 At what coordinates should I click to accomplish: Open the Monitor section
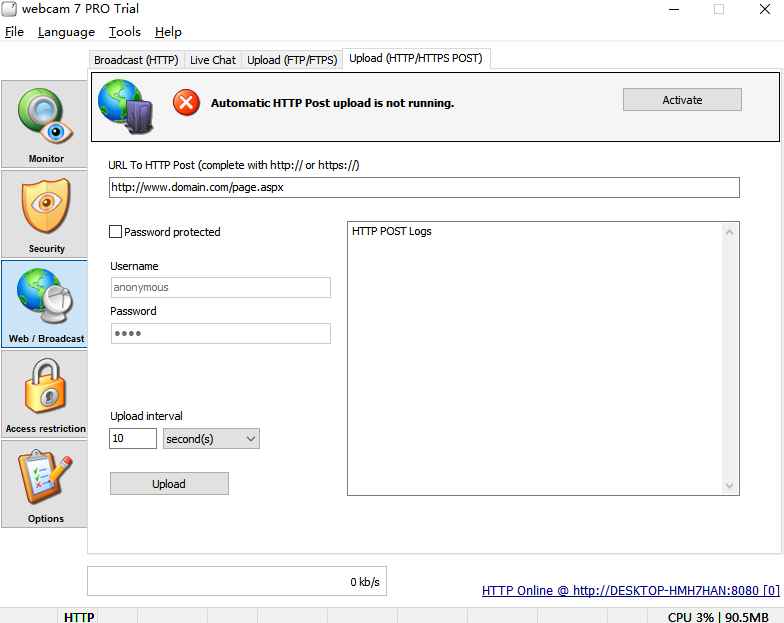(44, 124)
